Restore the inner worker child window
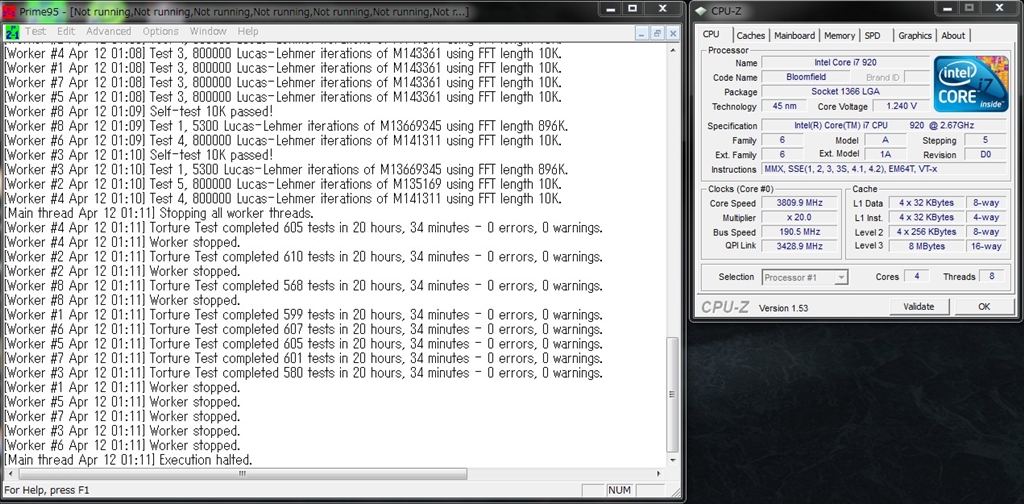This screenshot has height=504, width=1024. [x=658, y=31]
